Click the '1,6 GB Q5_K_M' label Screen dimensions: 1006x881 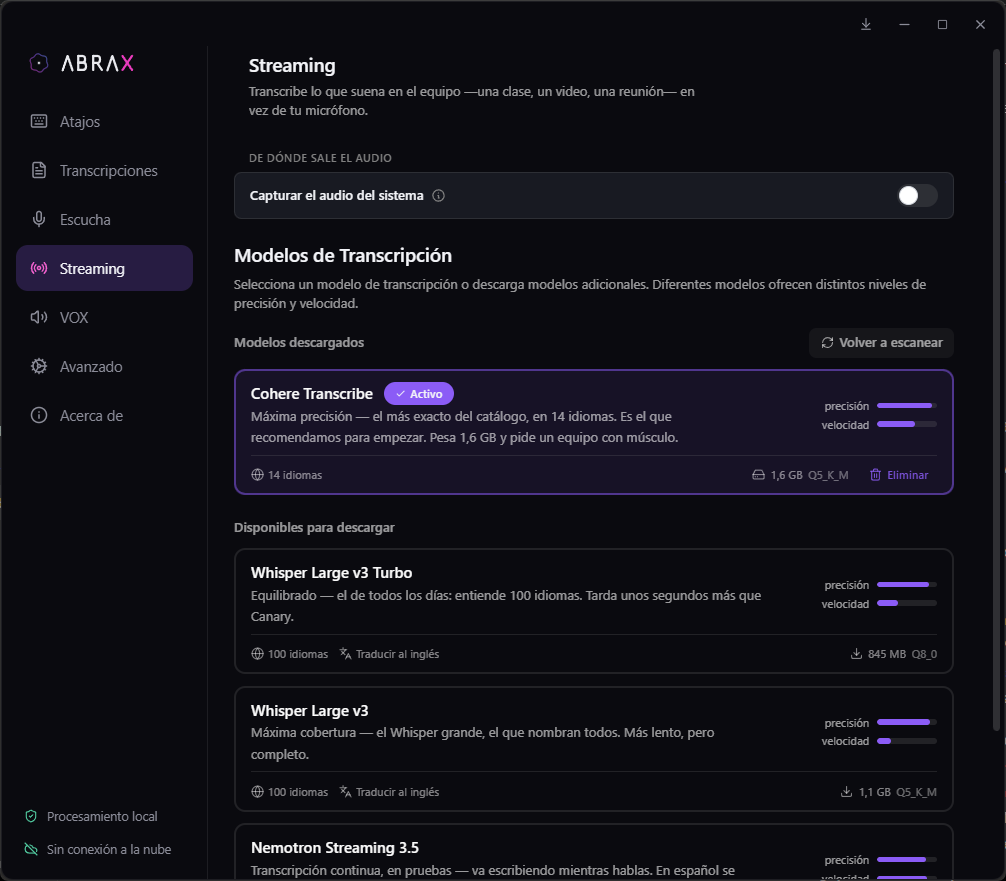[809, 475]
